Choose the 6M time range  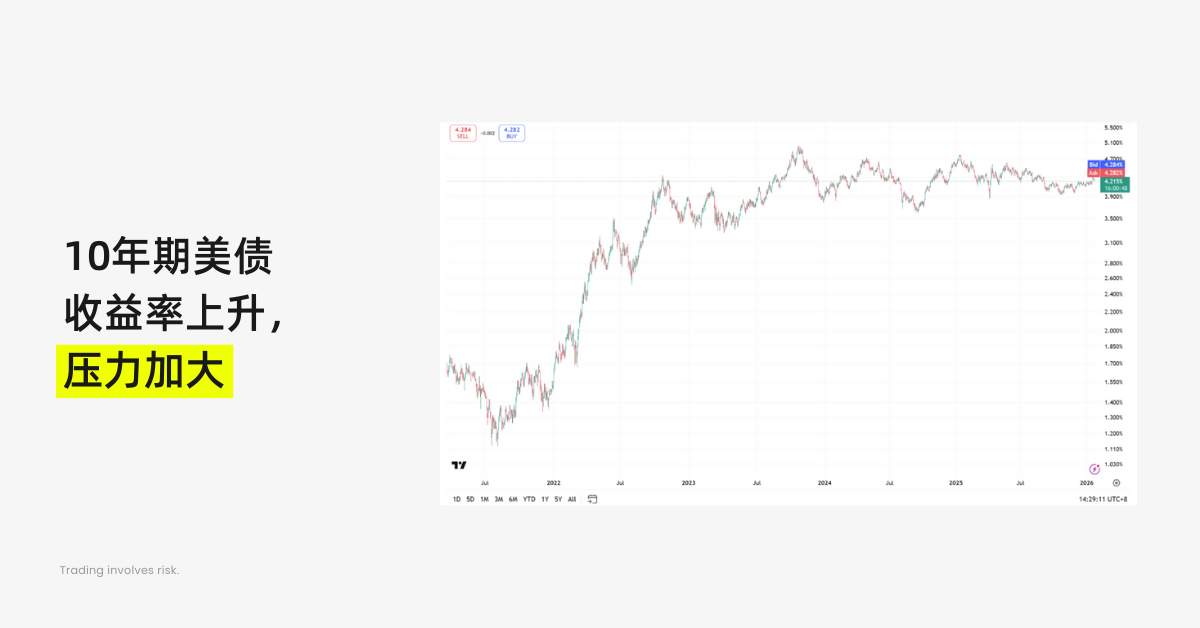[513, 498]
